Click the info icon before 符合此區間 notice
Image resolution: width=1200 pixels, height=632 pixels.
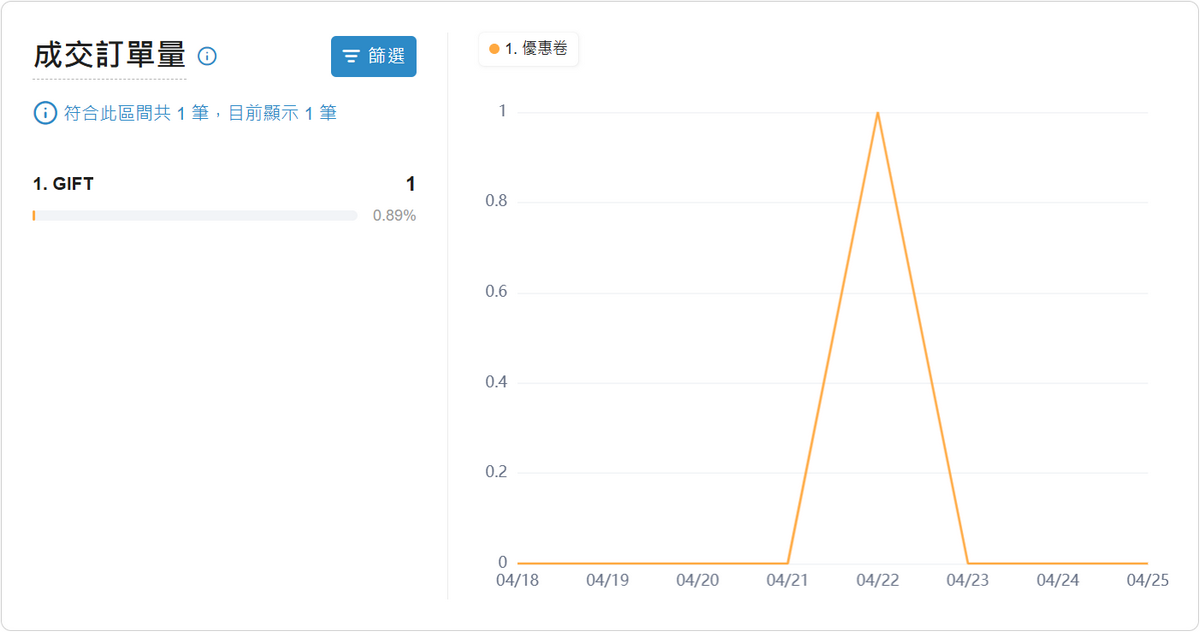click(45, 113)
